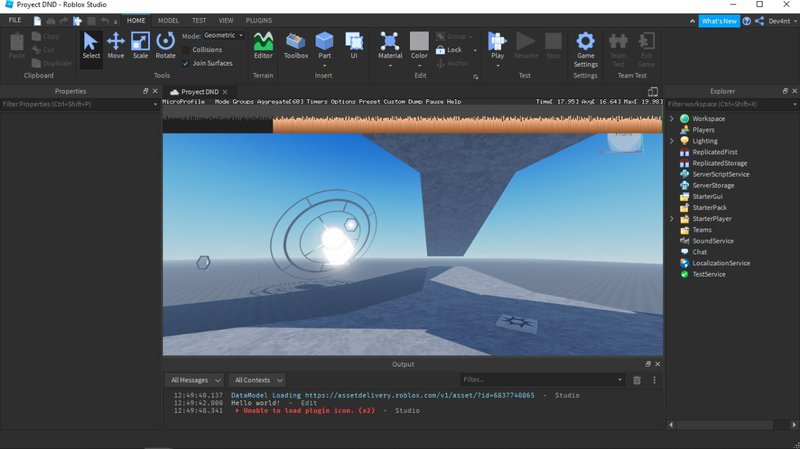
Task: Open the PLUGINS ribbon tab
Action: click(259, 20)
